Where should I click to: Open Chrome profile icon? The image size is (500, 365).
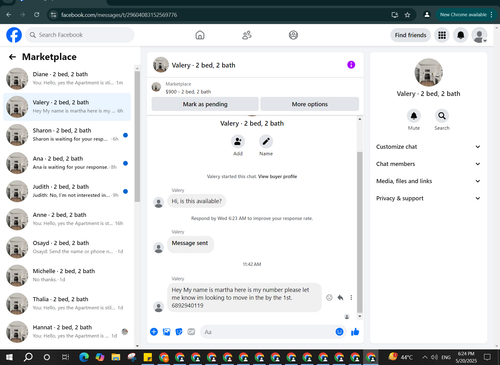click(427, 15)
